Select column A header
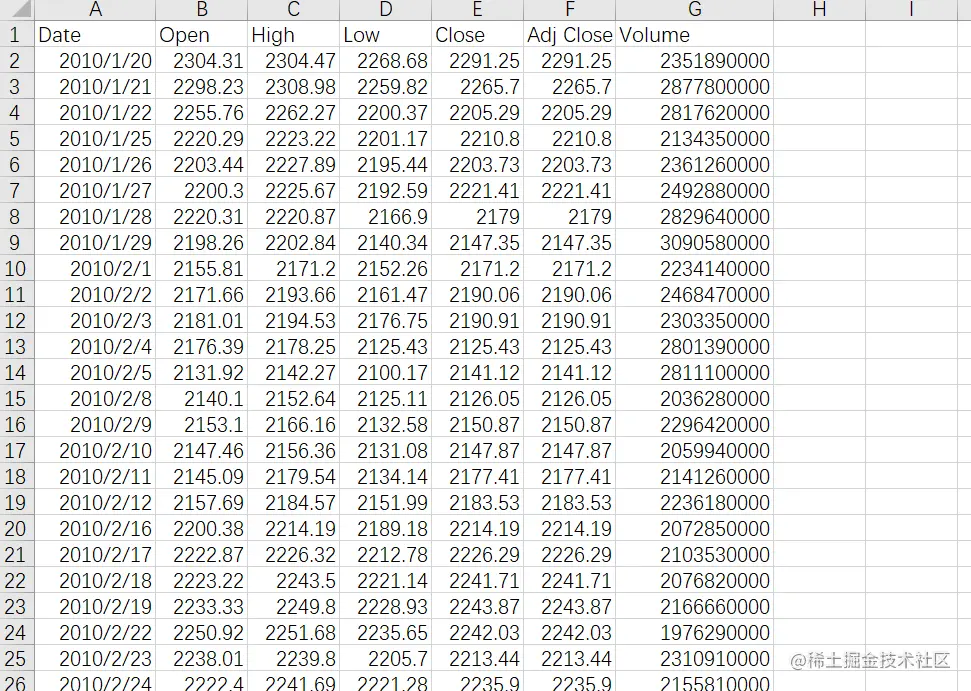This screenshot has height=691, width=971. [95, 9]
